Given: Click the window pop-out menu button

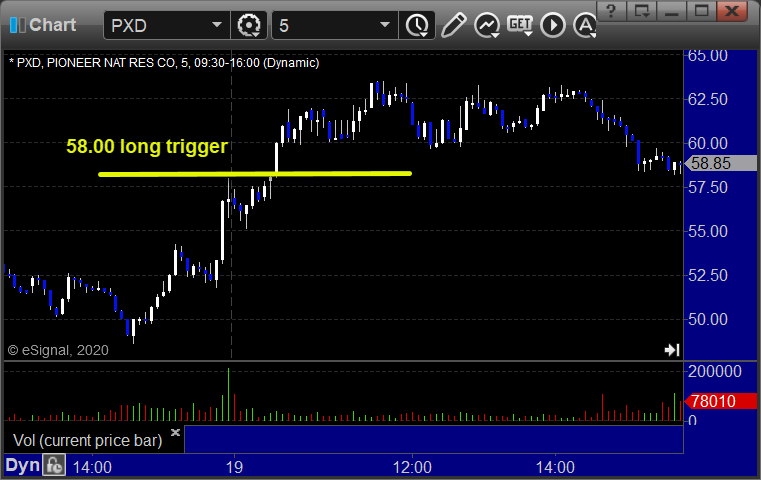Looking at the screenshot, I should [641, 11].
